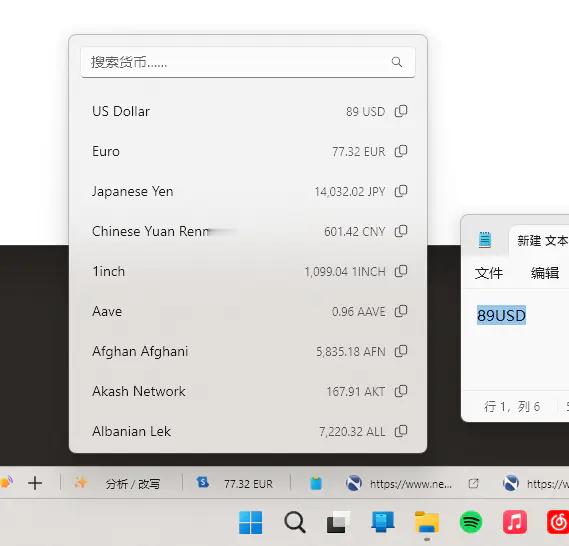Click the 77.32 EUR currency widget
569x546 pixels.
click(234, 483)
